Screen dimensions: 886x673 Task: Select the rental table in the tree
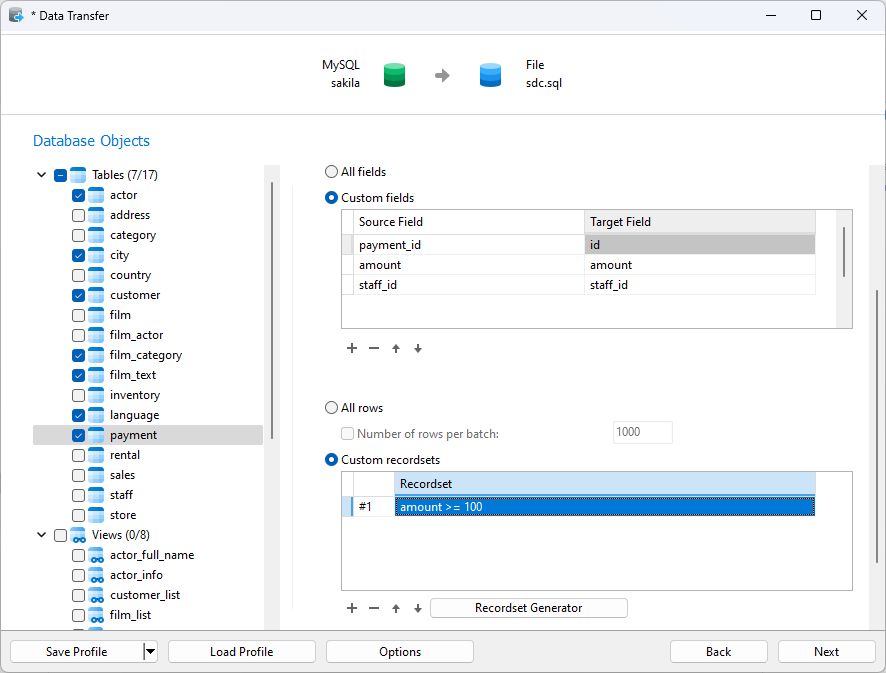125,455
